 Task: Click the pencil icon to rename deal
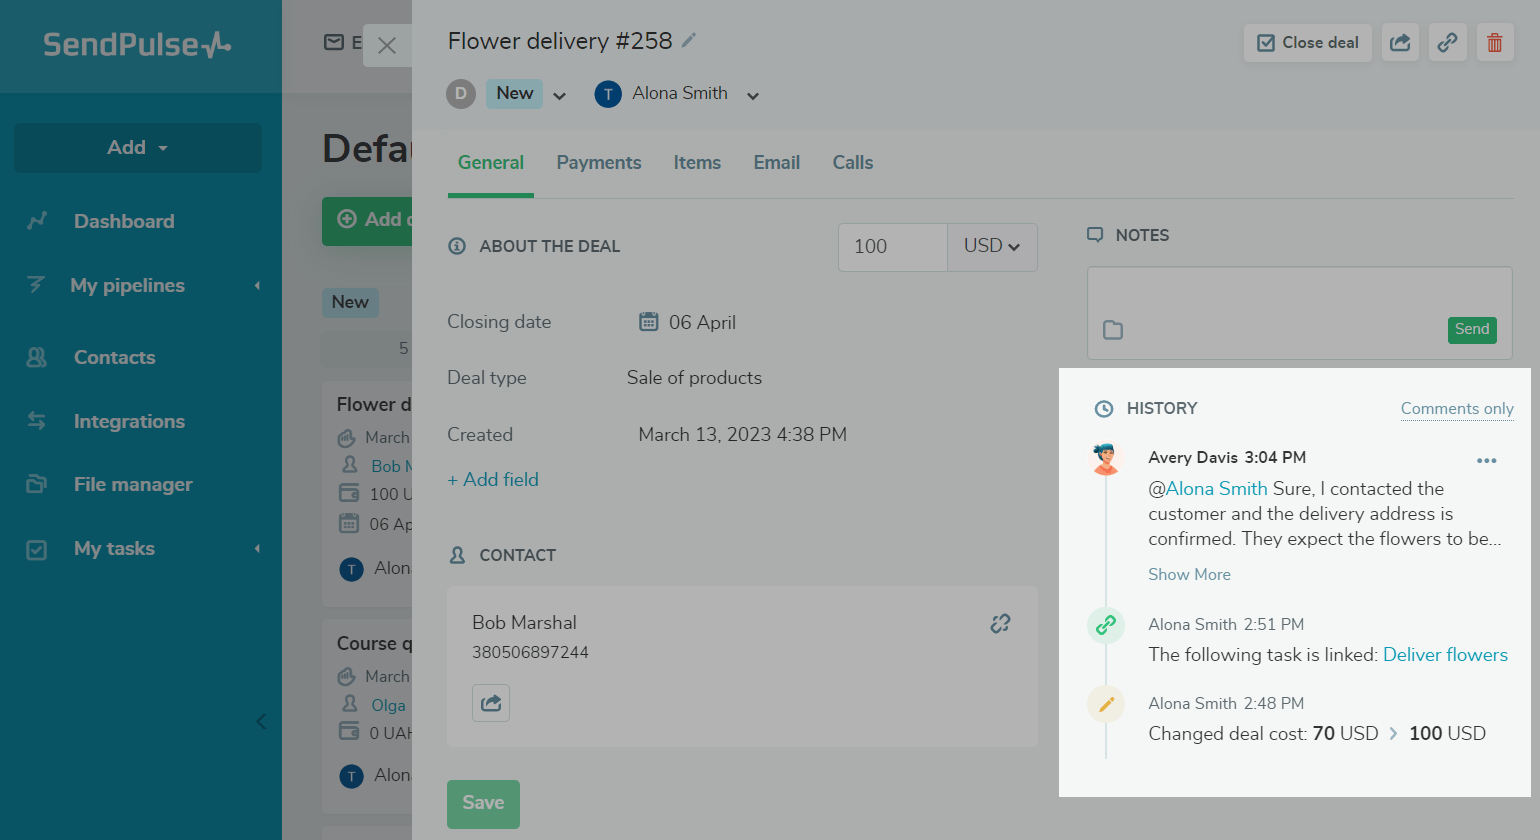688,41
